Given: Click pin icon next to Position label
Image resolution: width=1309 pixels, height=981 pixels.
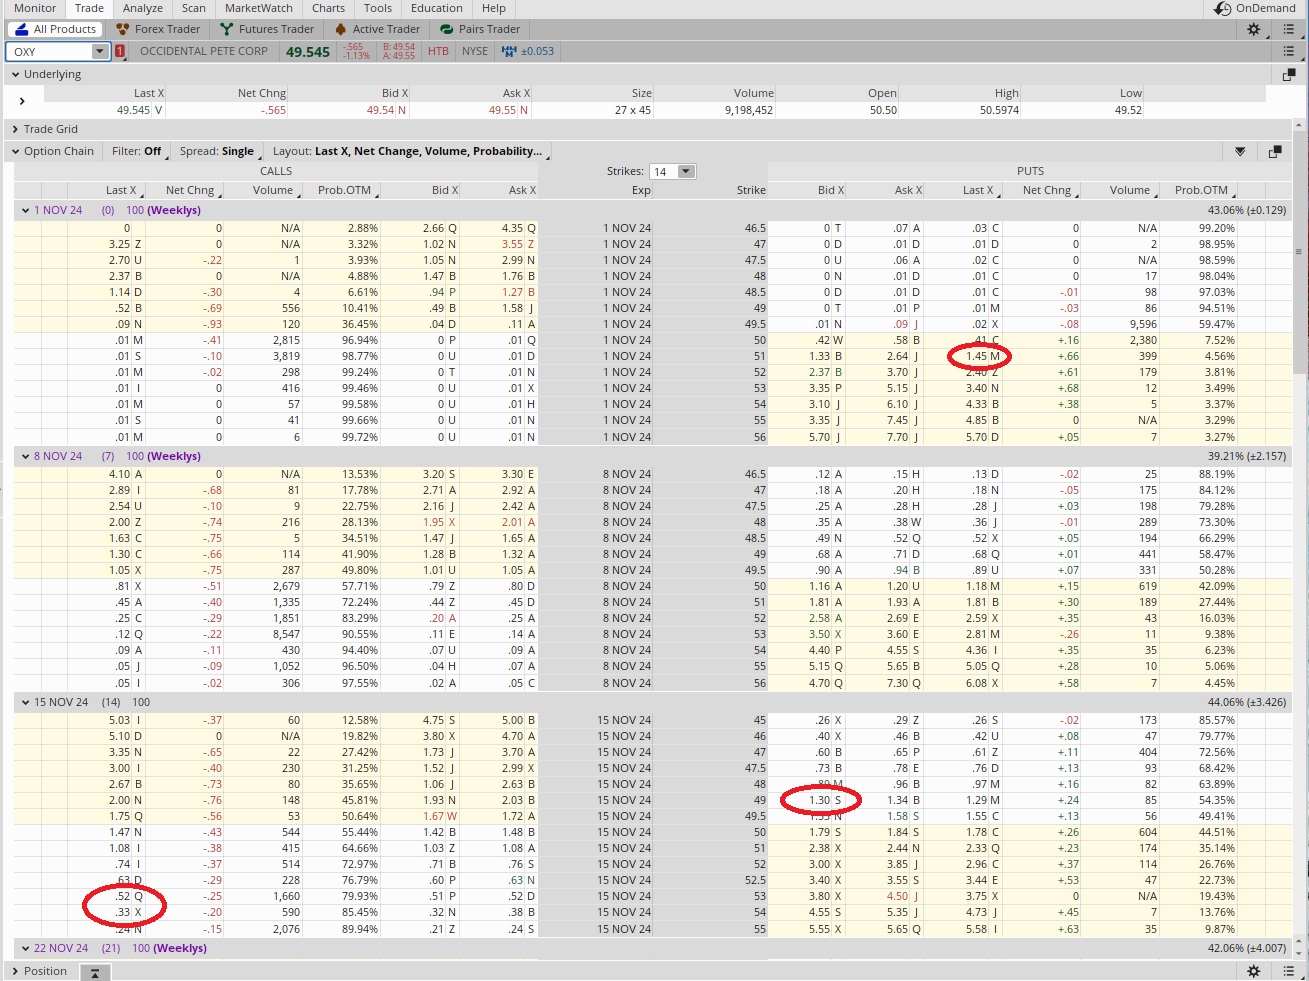Looking at the screenshot, I should (x=95, y=972).
